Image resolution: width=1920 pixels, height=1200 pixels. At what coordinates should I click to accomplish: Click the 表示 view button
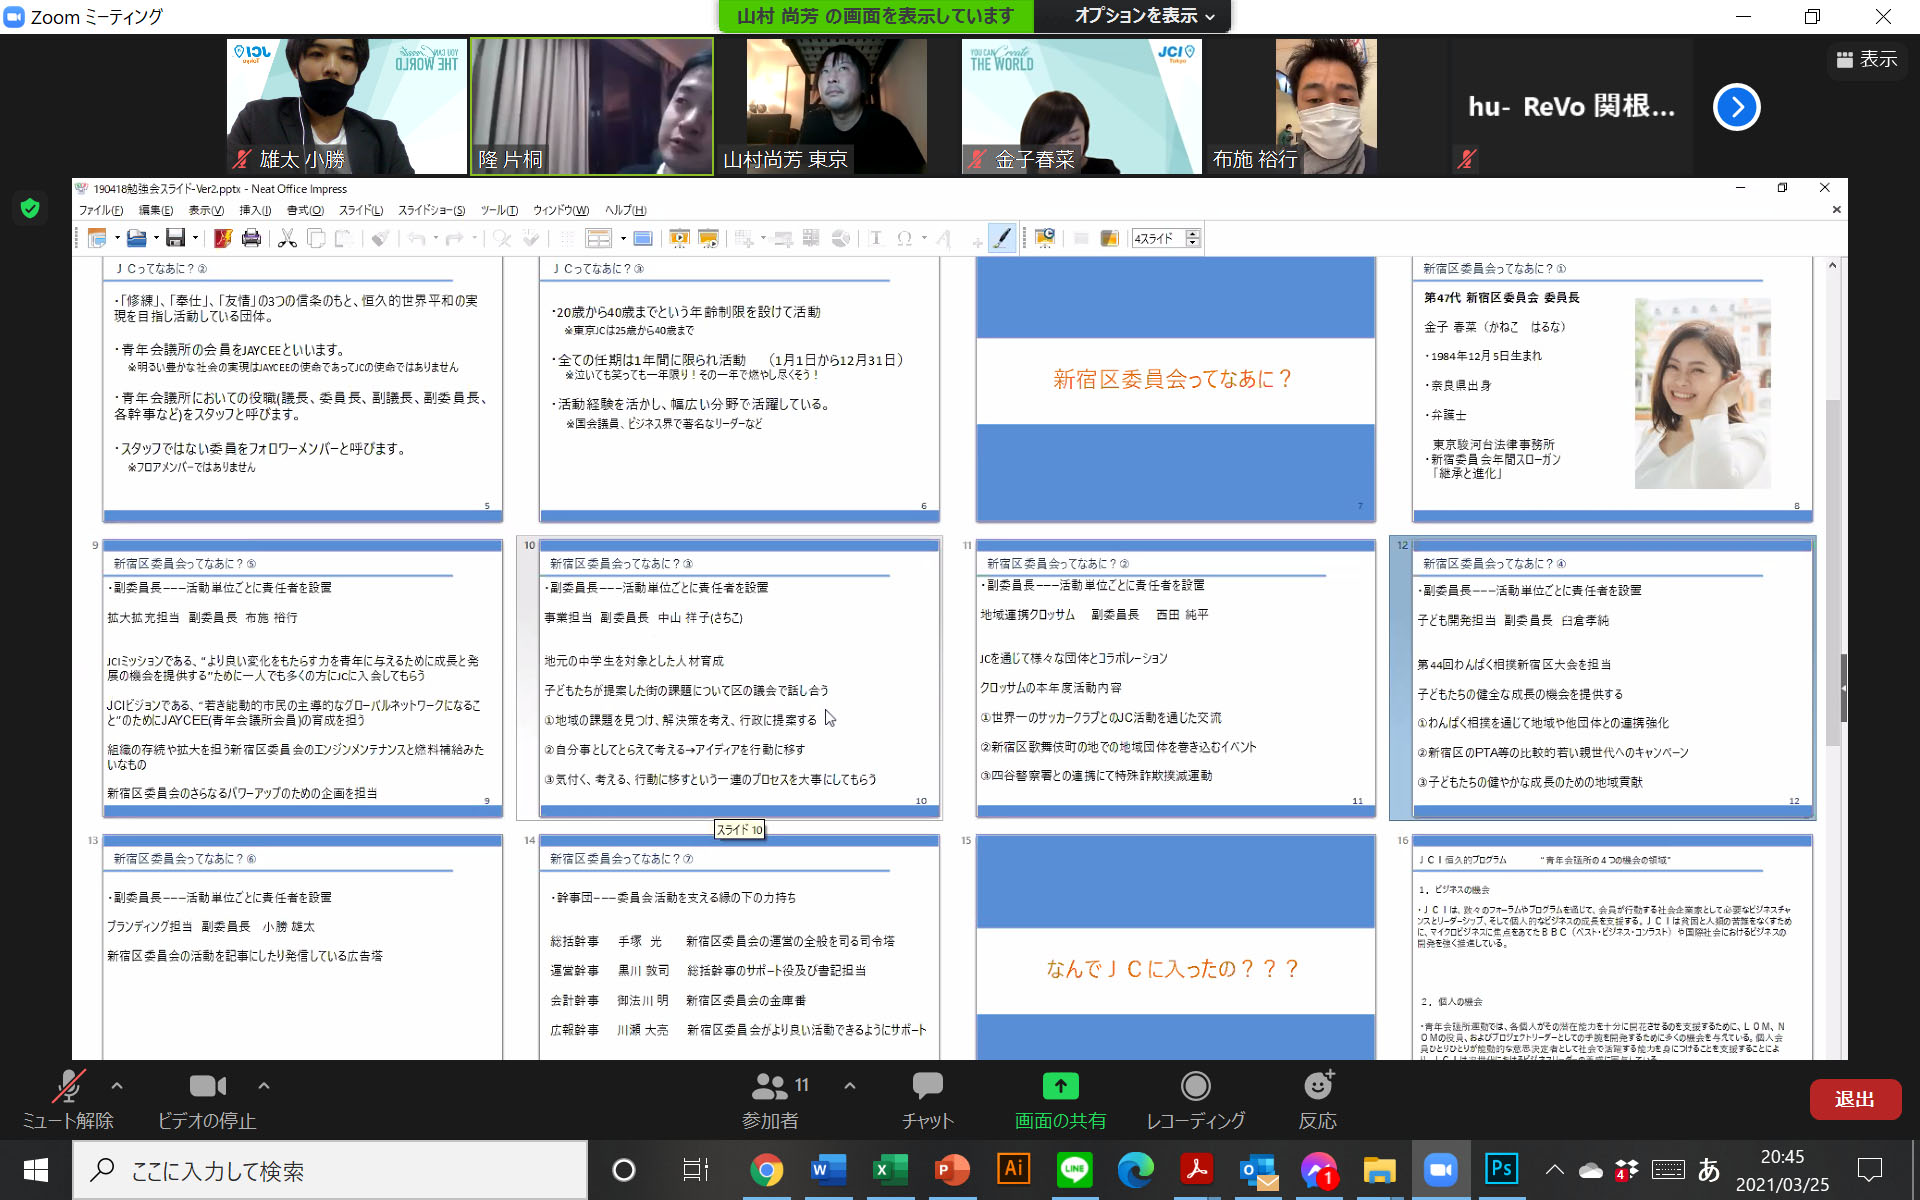click(1866, 59)
